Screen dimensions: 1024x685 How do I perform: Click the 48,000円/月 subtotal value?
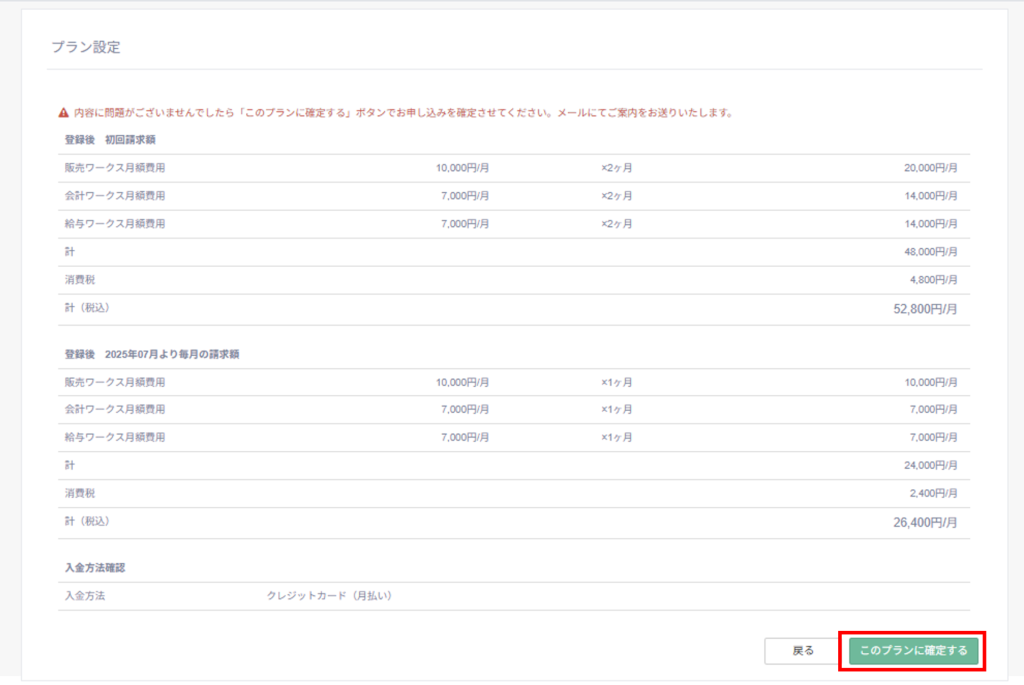931,252
